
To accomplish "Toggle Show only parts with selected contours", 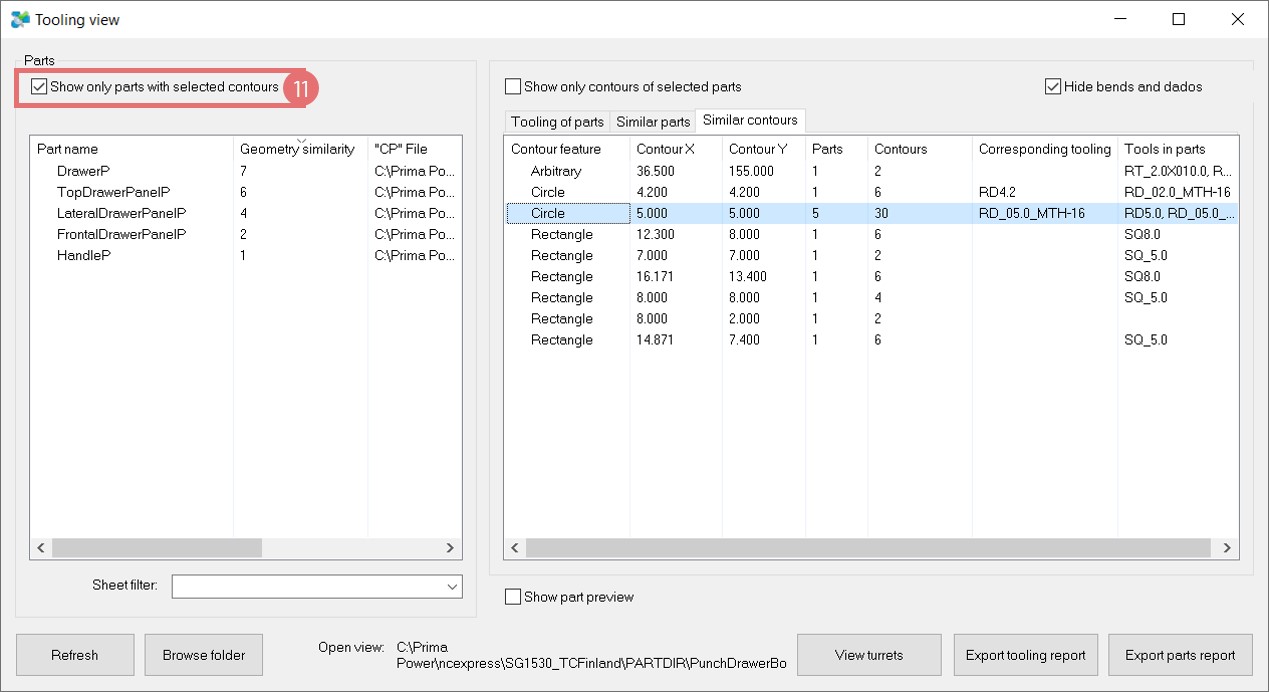I will pos(39,87).
